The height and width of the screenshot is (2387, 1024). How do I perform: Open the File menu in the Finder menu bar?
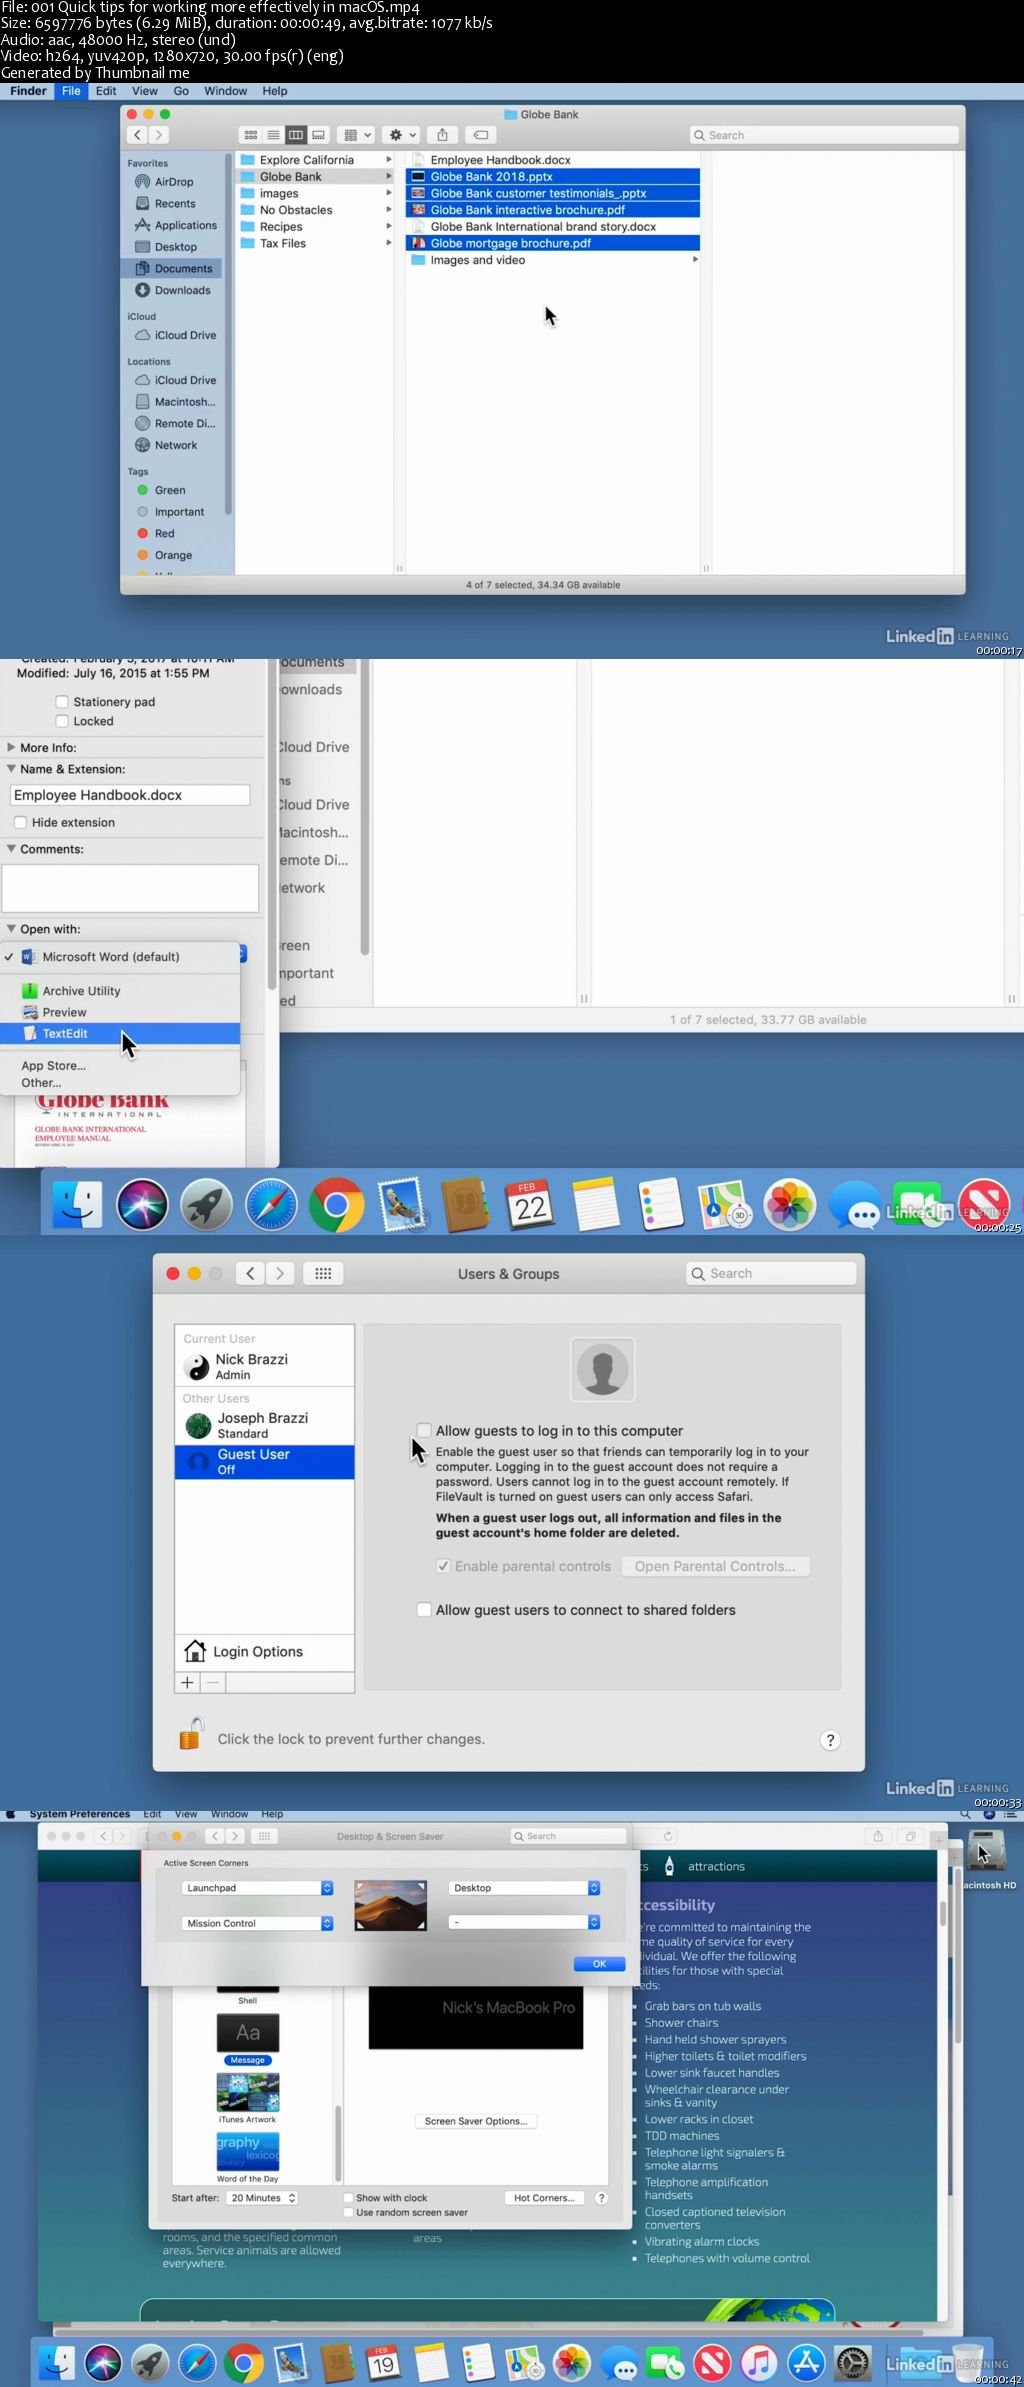(x=71, y=91)
